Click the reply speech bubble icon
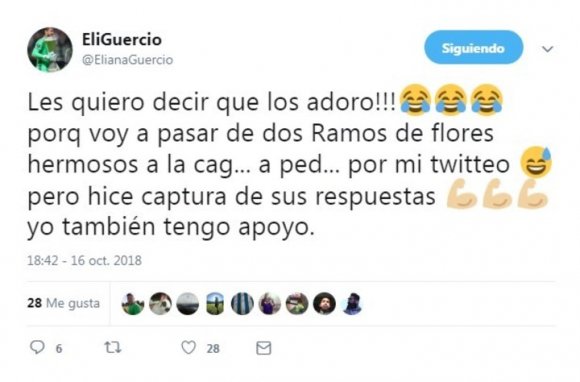Image resolution: width=580 pixels, height=382 pixels. click(37, 347)
